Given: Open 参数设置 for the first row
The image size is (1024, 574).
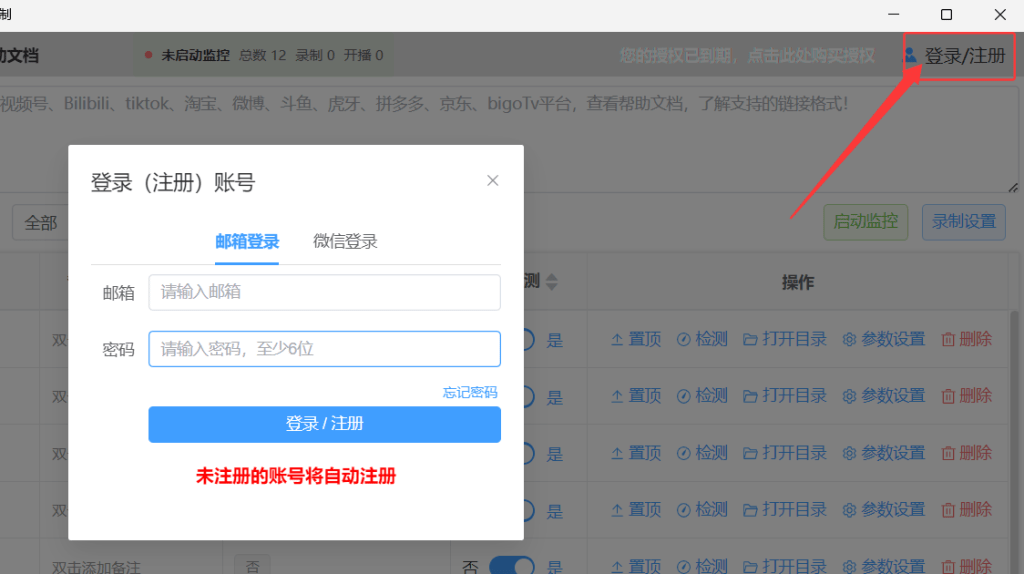Looking at the screenshot, I should point(884,340).
